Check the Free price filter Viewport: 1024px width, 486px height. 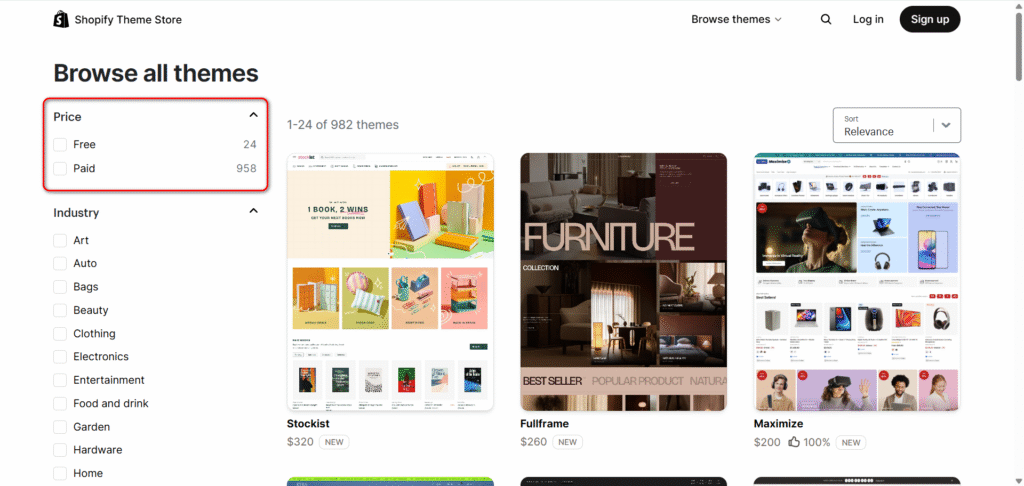[x=60, y=144]
